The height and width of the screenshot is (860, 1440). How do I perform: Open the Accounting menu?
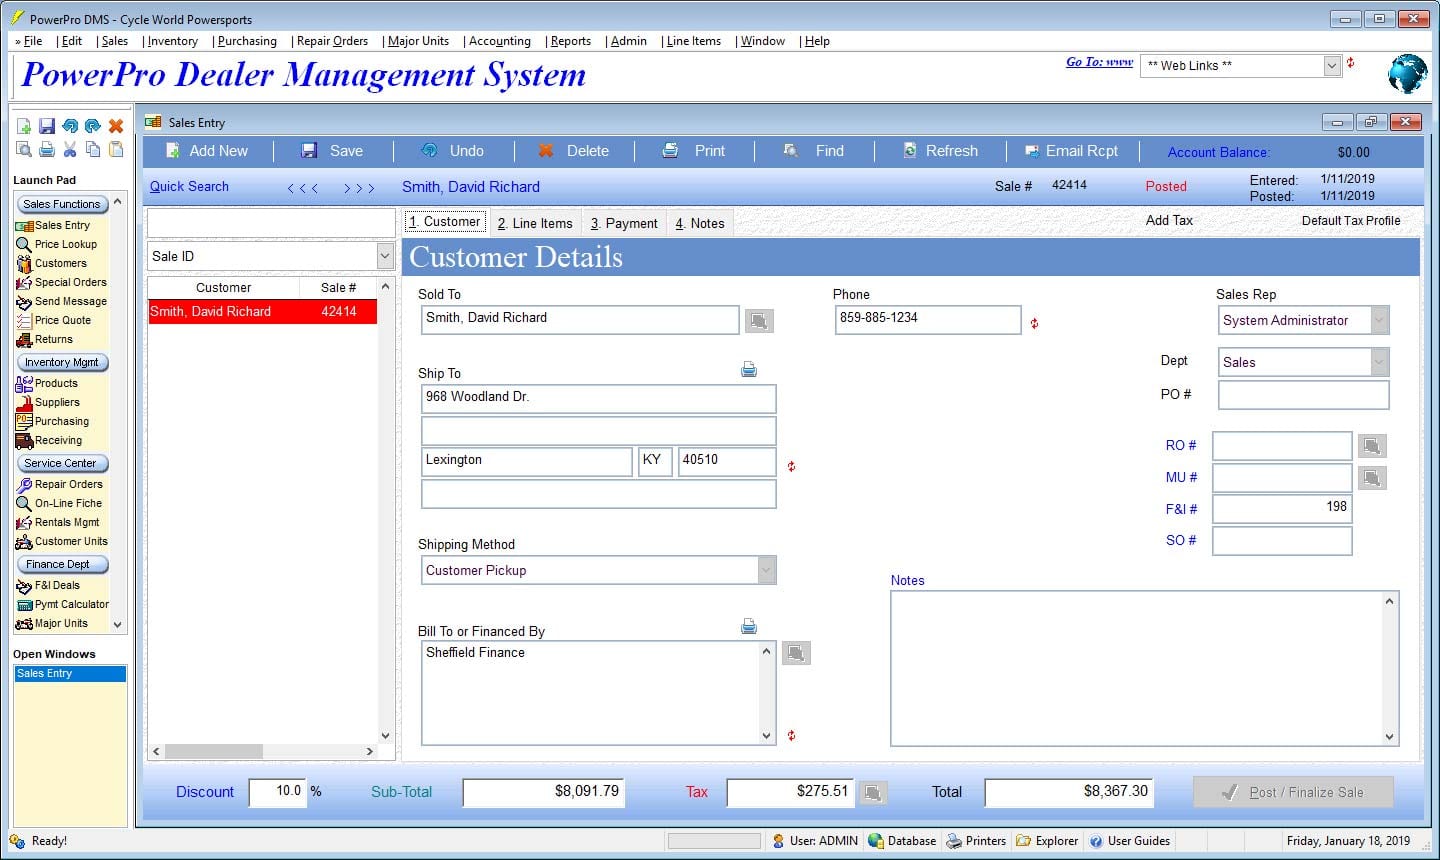click(499, 41)
